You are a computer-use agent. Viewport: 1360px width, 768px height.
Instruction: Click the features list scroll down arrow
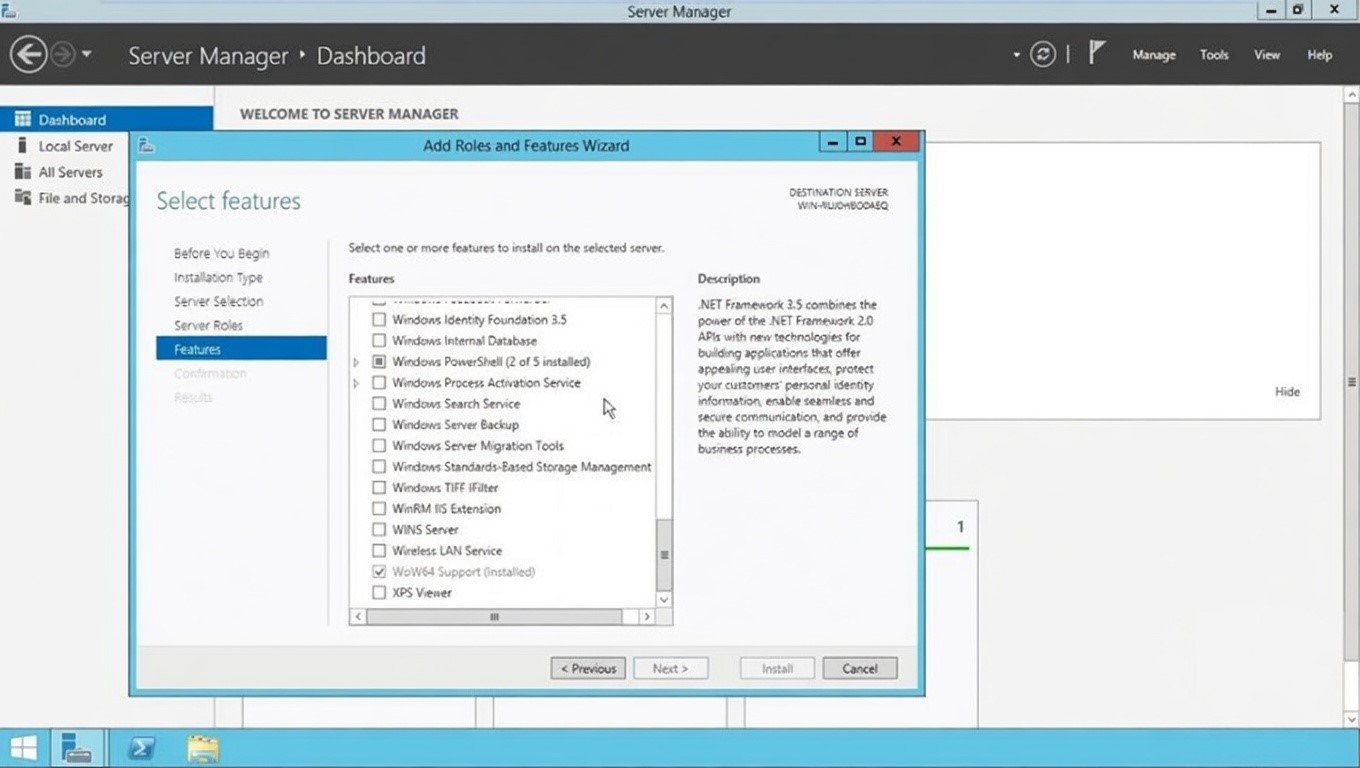[x=663, y=599]
